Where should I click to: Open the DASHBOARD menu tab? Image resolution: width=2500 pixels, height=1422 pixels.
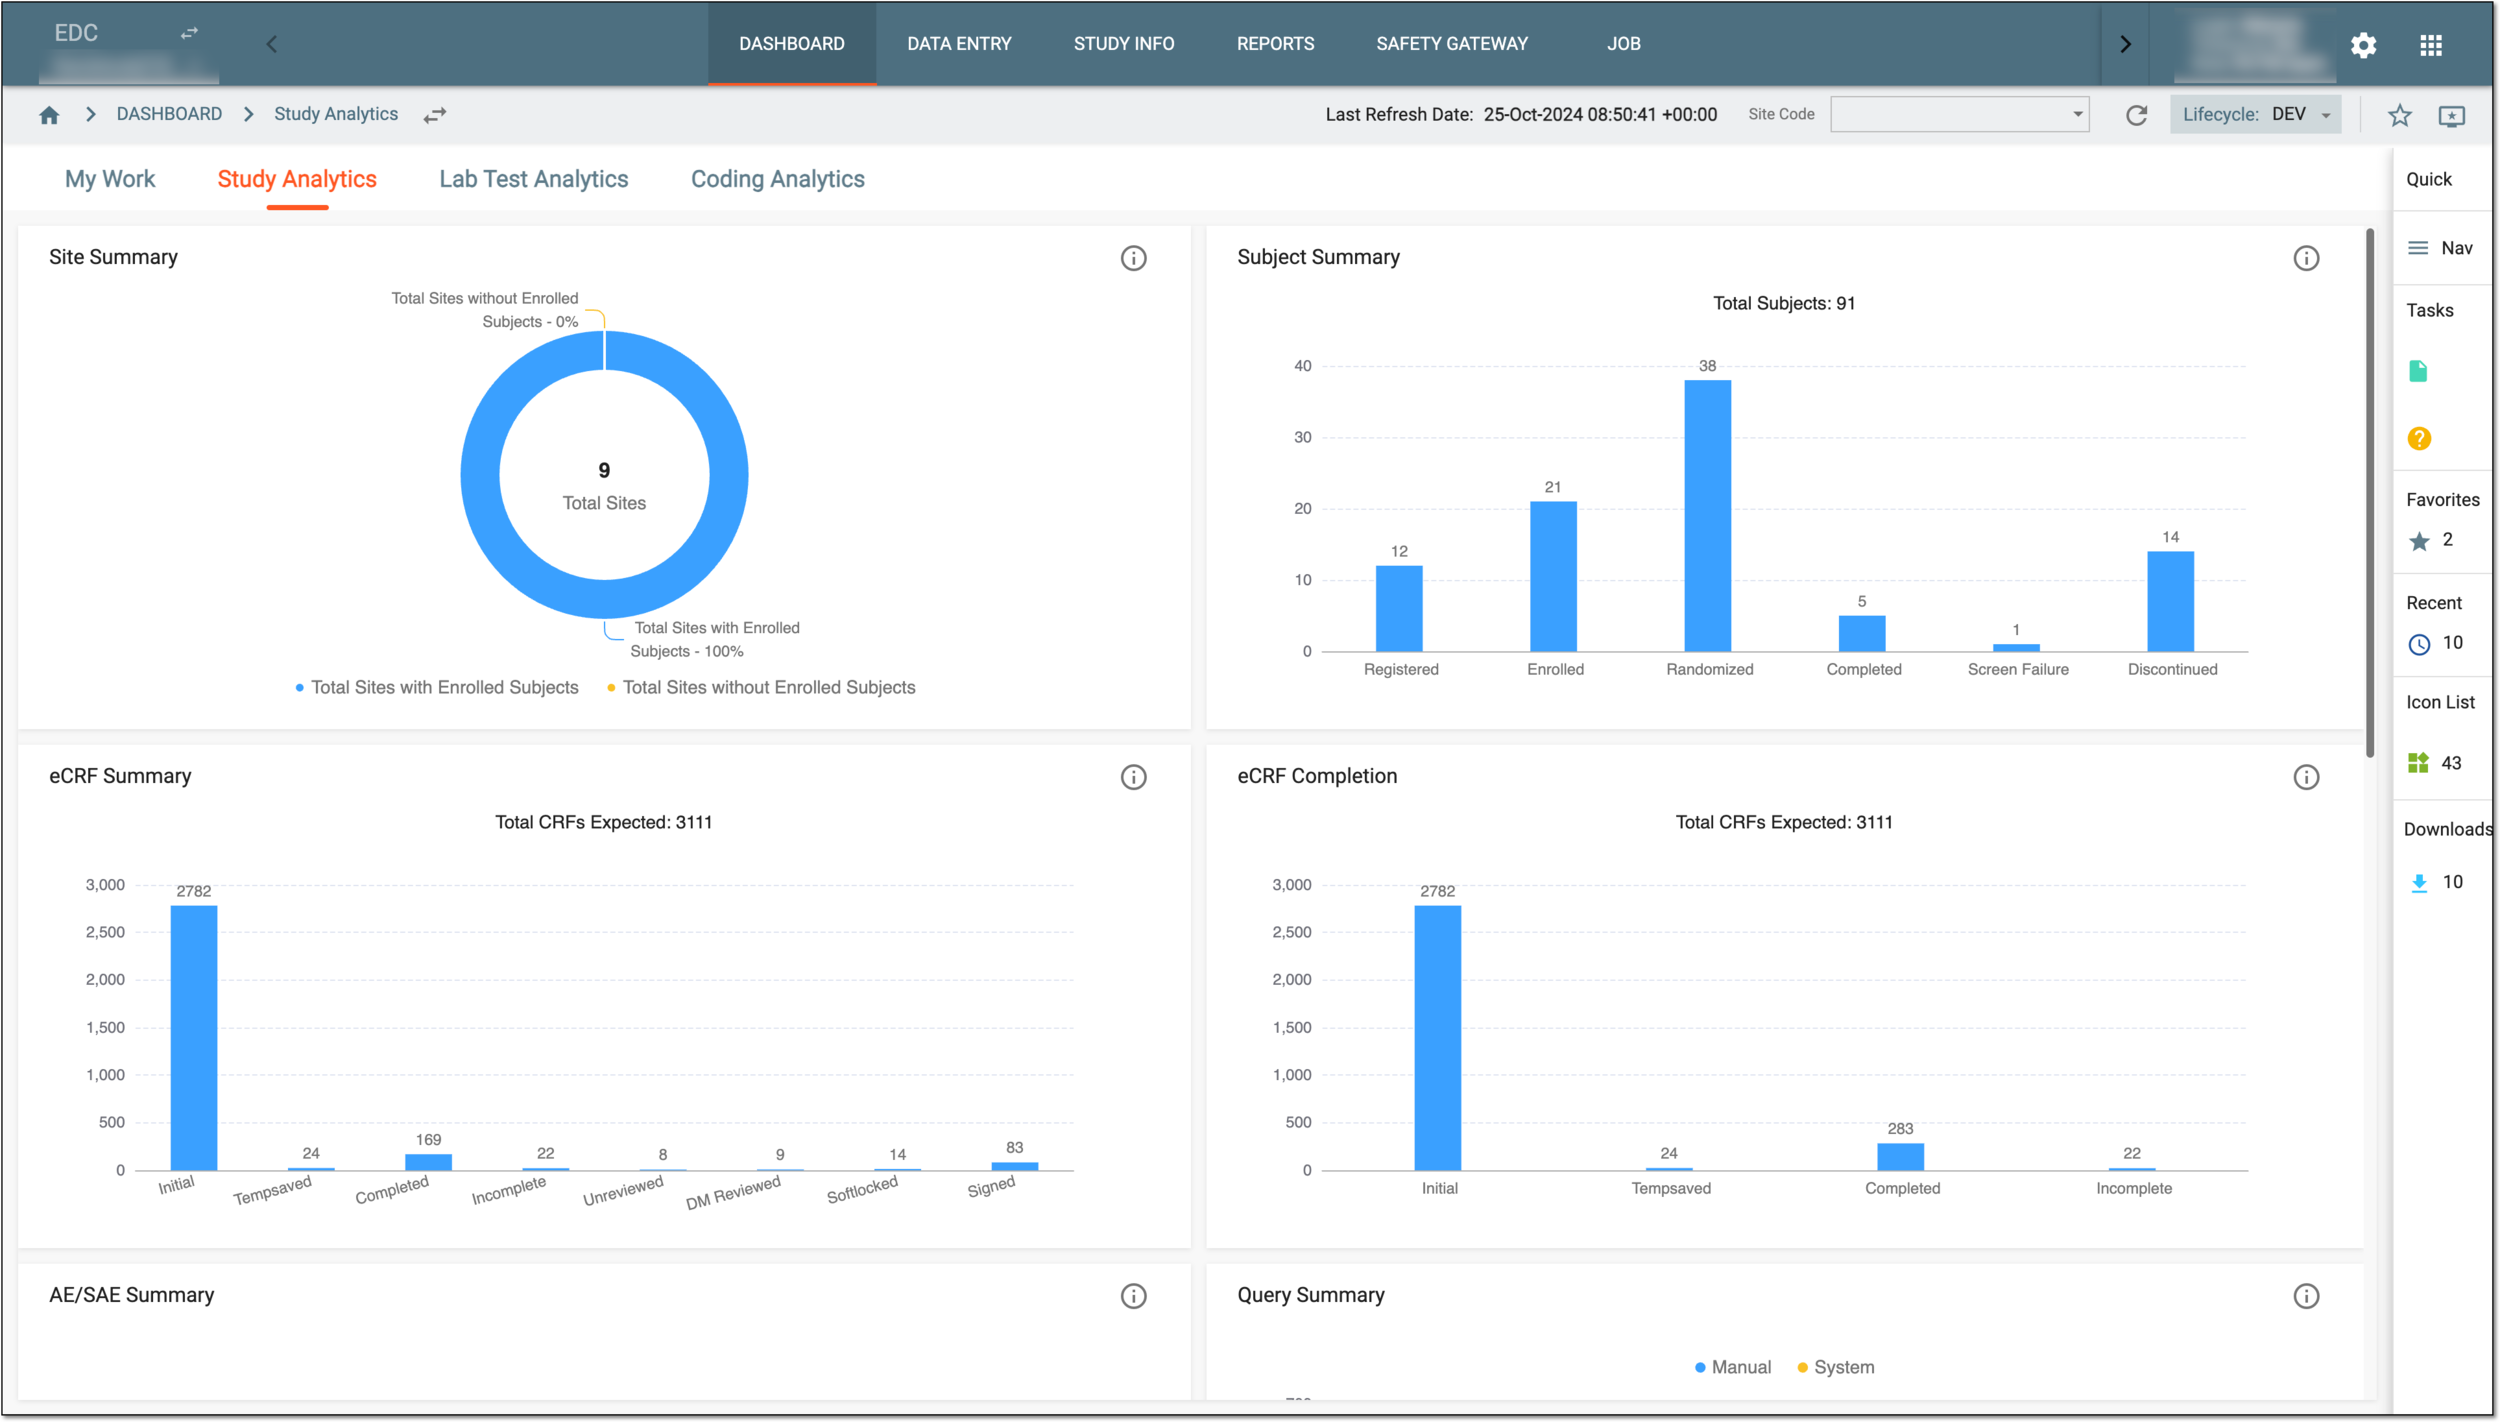[x=791, y=44]
